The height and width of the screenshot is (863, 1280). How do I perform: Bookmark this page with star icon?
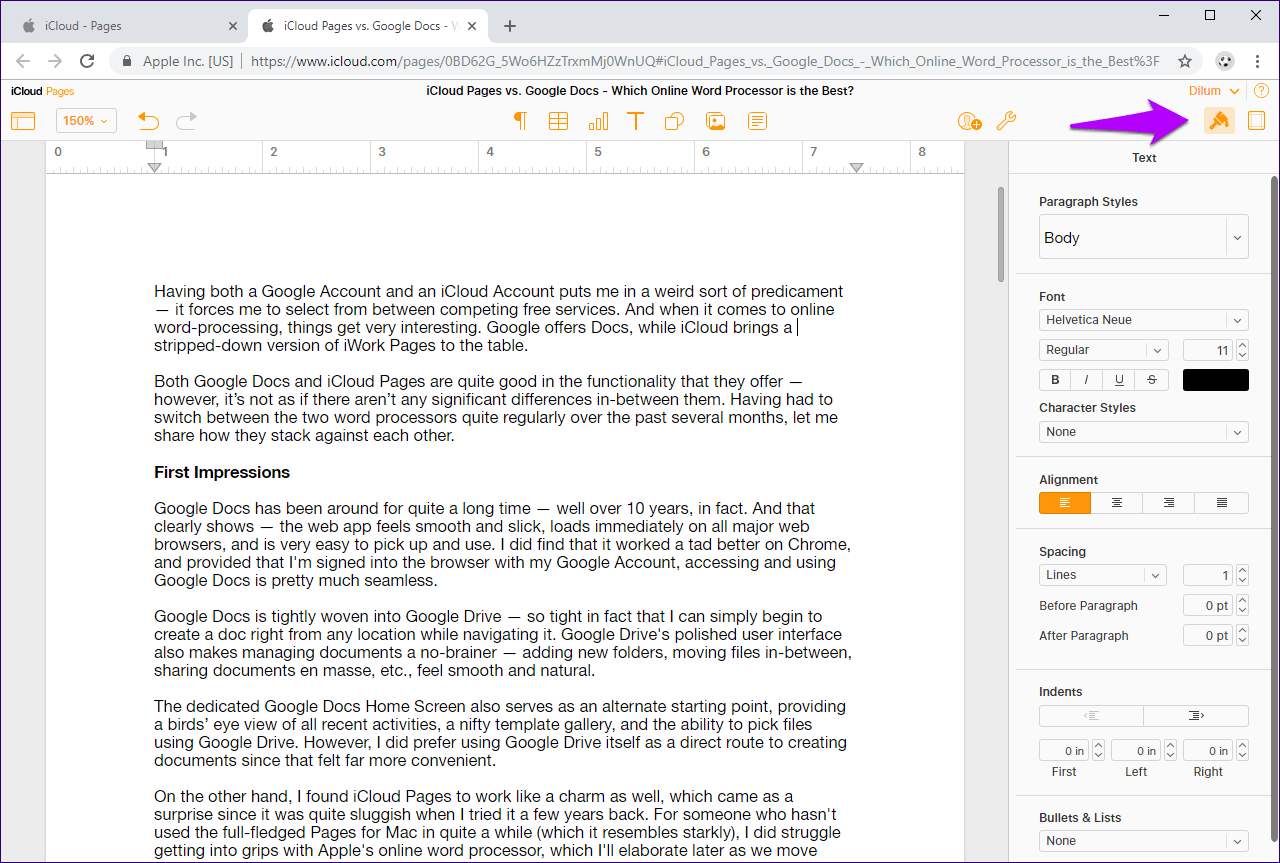tap(1185, 61)
